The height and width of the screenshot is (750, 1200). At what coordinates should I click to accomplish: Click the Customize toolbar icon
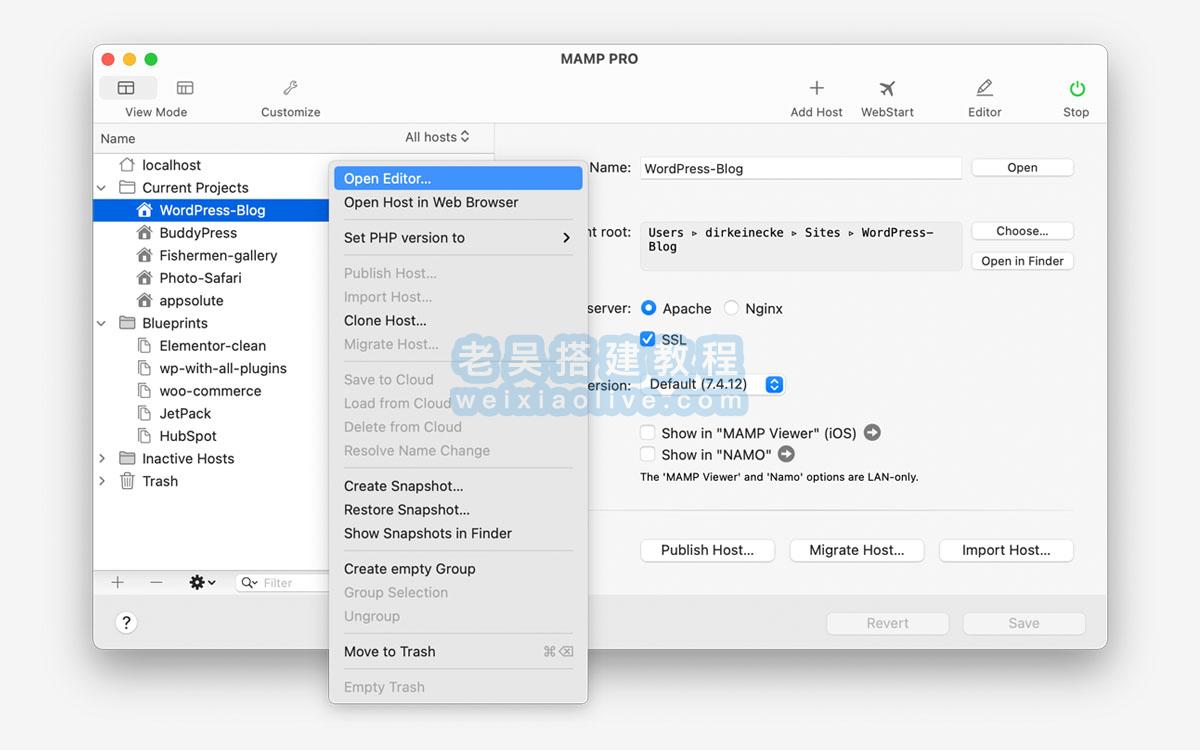pyautogui.click(x=290, y=88)
